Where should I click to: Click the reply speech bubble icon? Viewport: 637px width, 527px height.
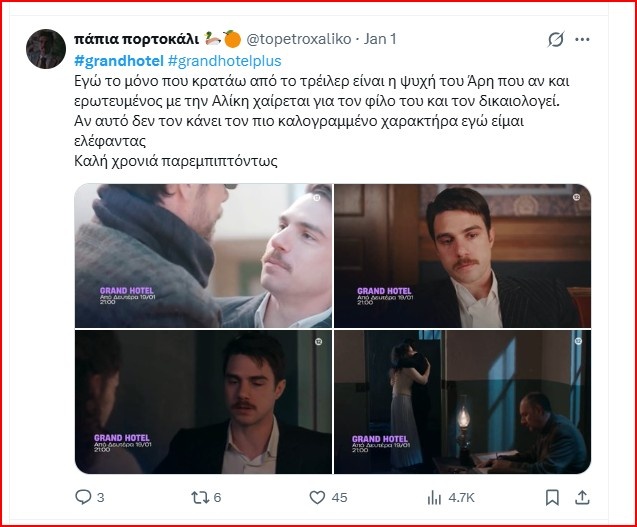pyautogui.click(x=84, y=497)
